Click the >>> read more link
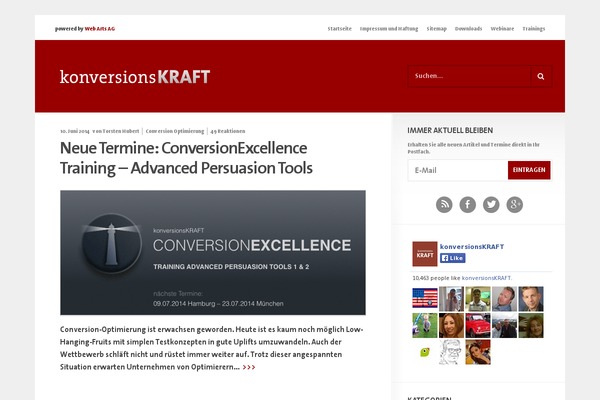 pyautogui.click(x=249, y=367)
